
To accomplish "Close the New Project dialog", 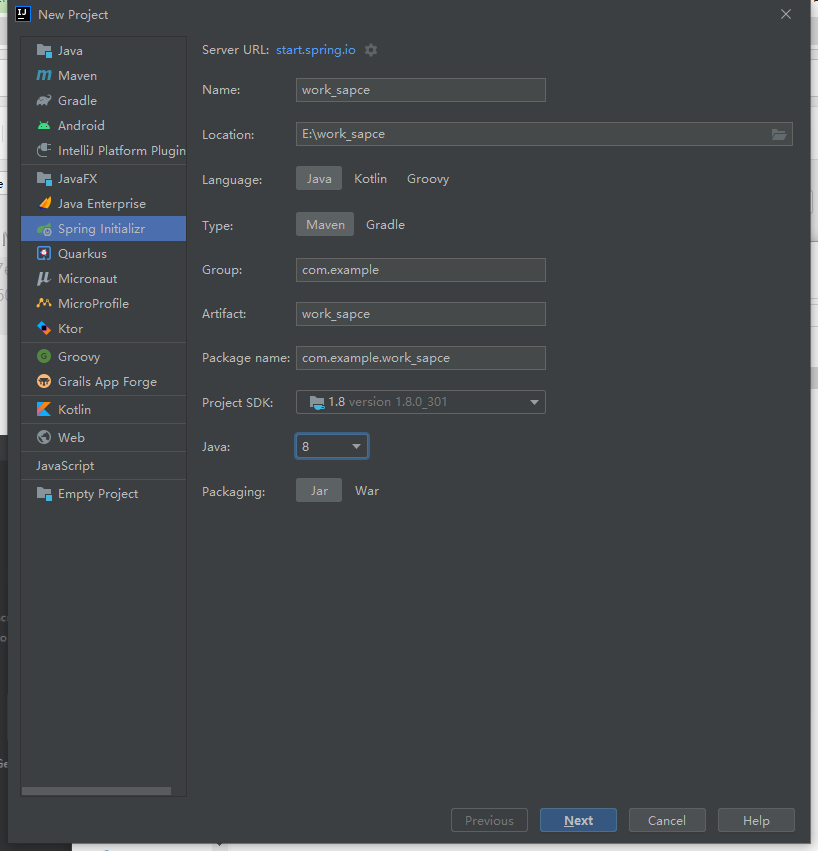I will 785,14.
